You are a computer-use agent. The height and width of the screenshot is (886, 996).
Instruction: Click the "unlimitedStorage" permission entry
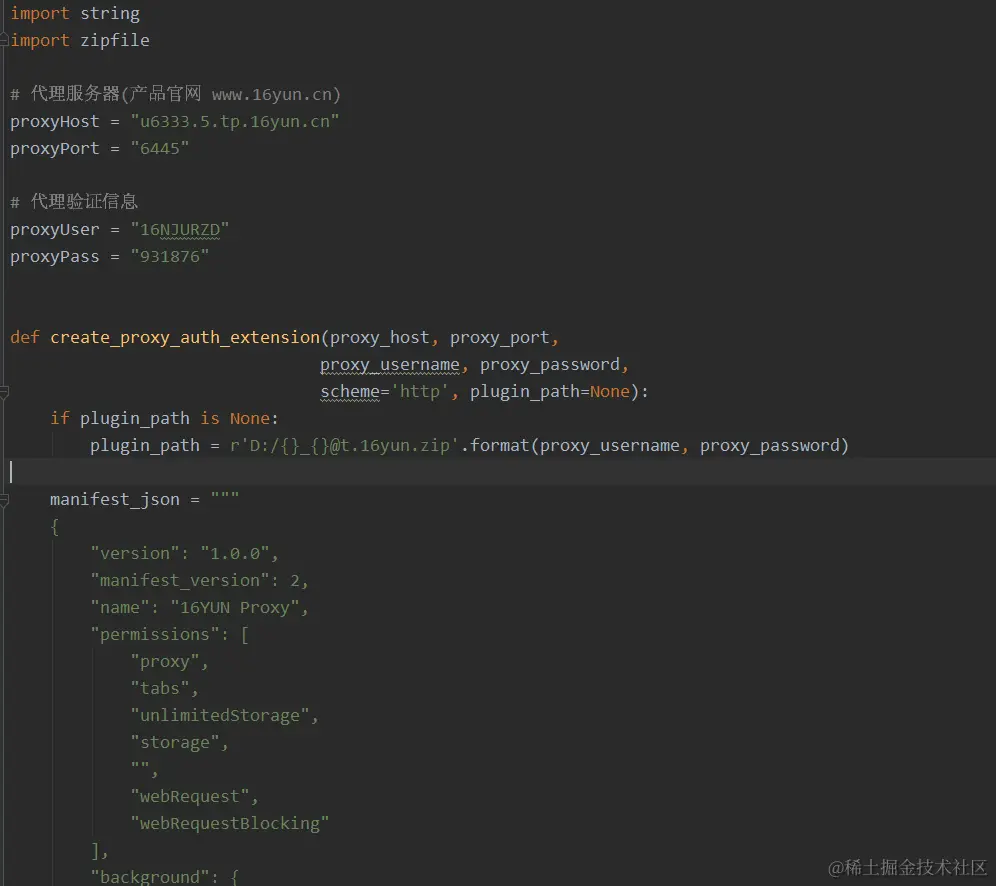[219, 715]
